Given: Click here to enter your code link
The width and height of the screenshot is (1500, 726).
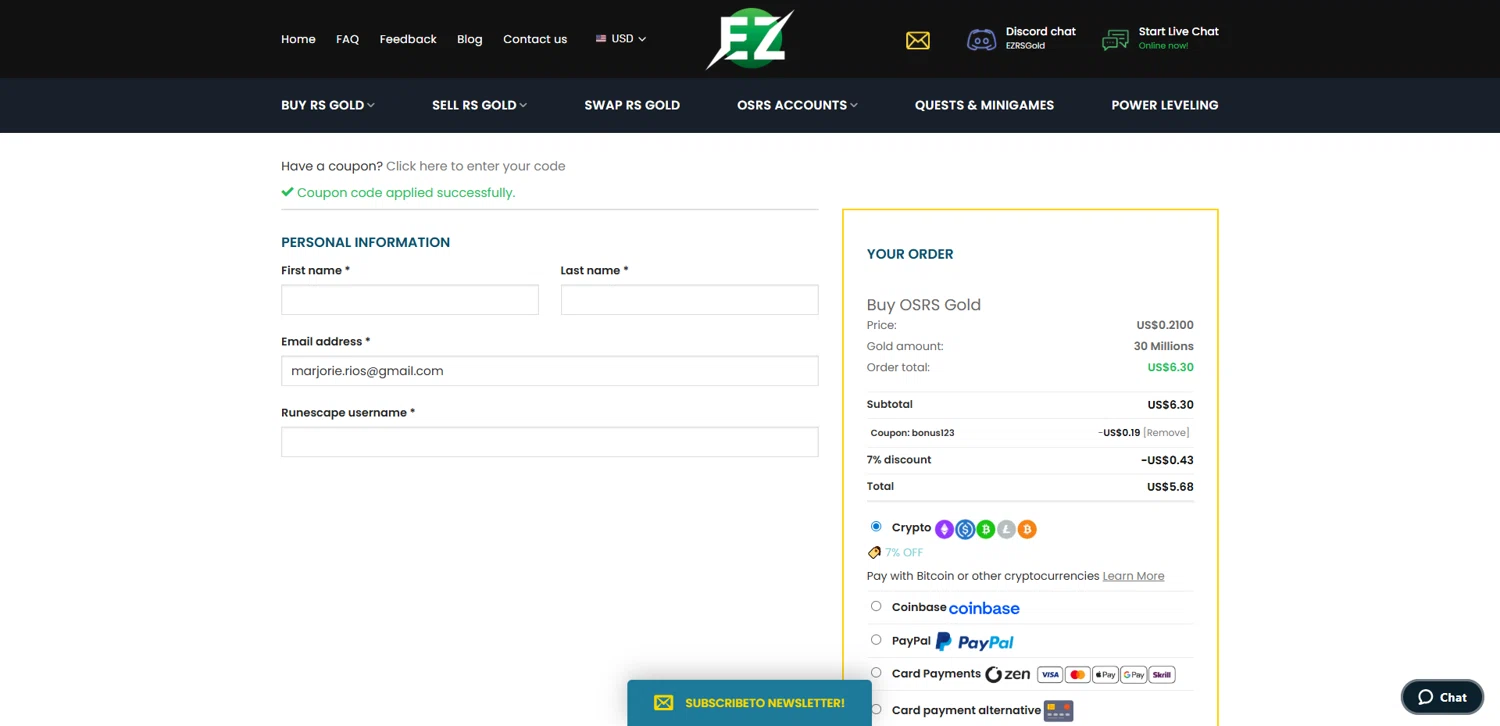Looking at the screenshot, I should point(476,166).
